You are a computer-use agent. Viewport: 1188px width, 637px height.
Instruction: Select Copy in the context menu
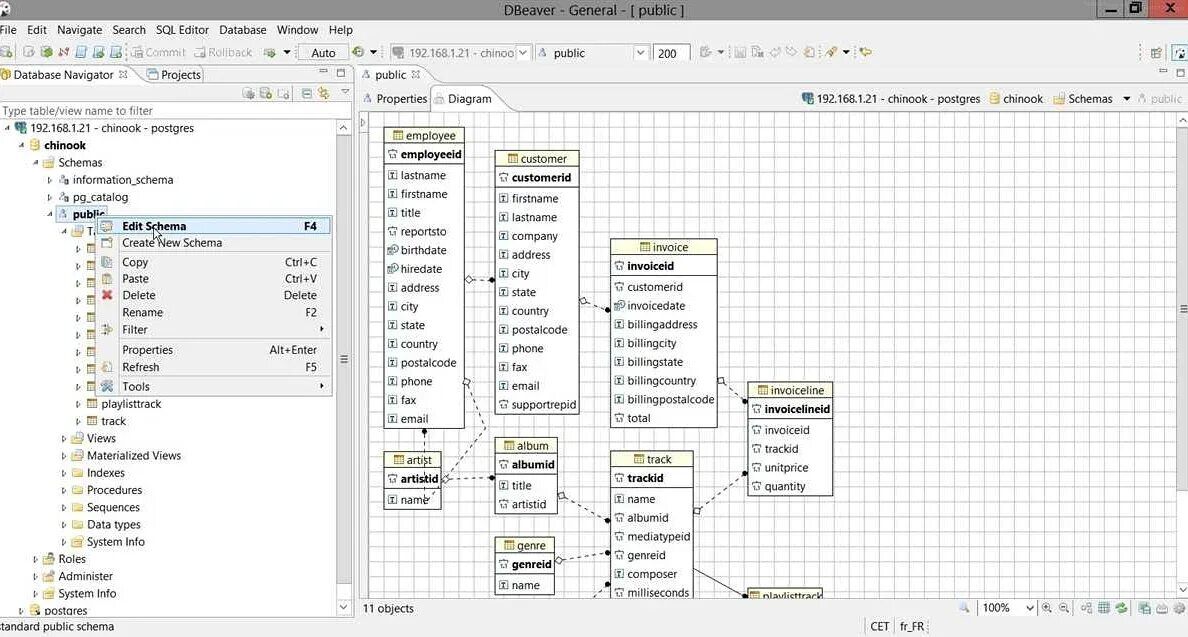click(x=214, y=262)
